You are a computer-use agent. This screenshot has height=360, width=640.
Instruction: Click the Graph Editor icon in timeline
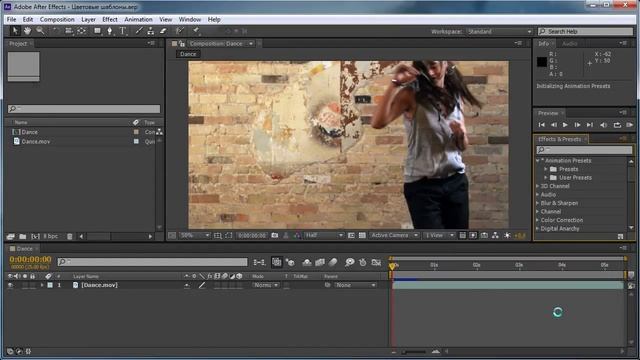click(376, 262)
